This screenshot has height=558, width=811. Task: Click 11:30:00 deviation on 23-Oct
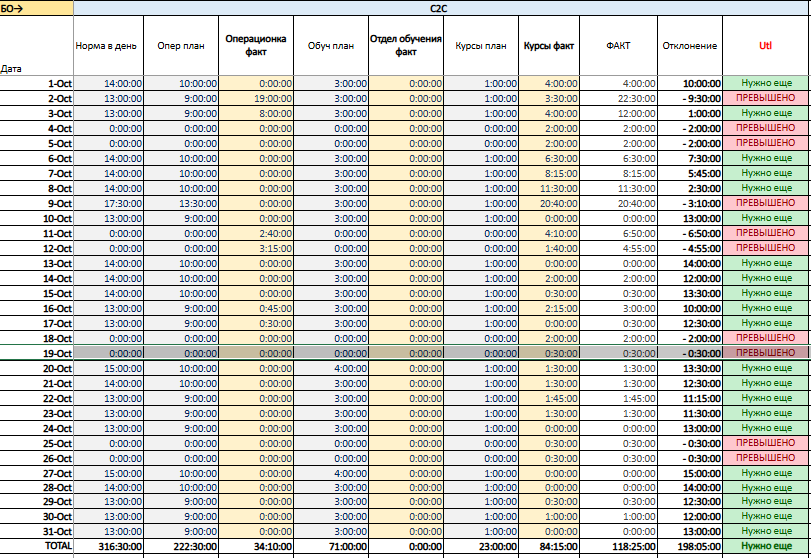[690, 413]
